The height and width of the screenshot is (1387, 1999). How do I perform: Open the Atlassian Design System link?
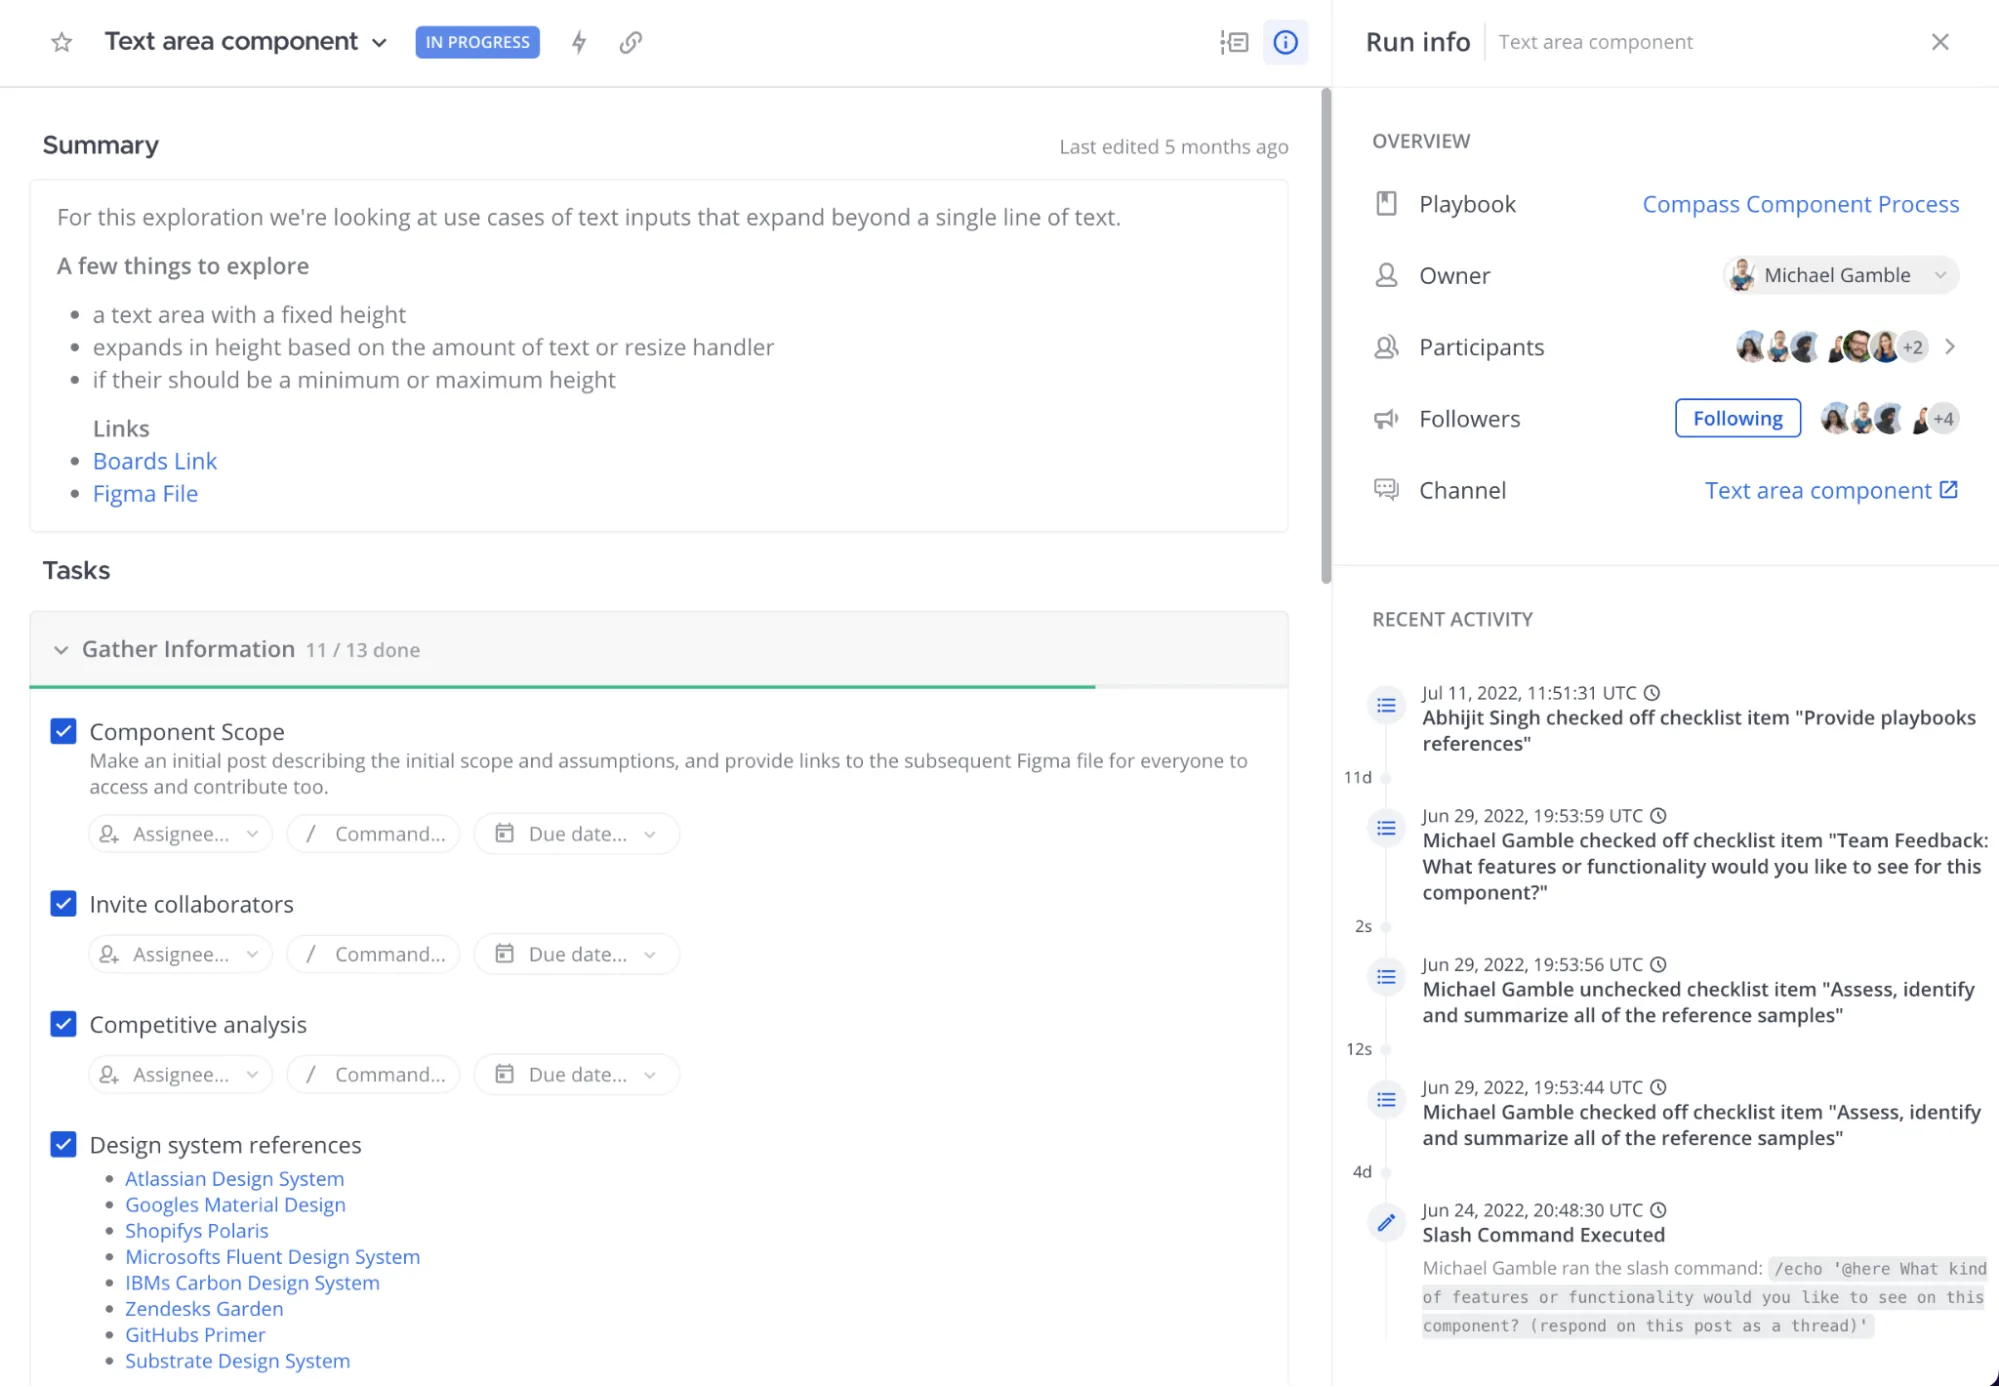[234, 1179]
